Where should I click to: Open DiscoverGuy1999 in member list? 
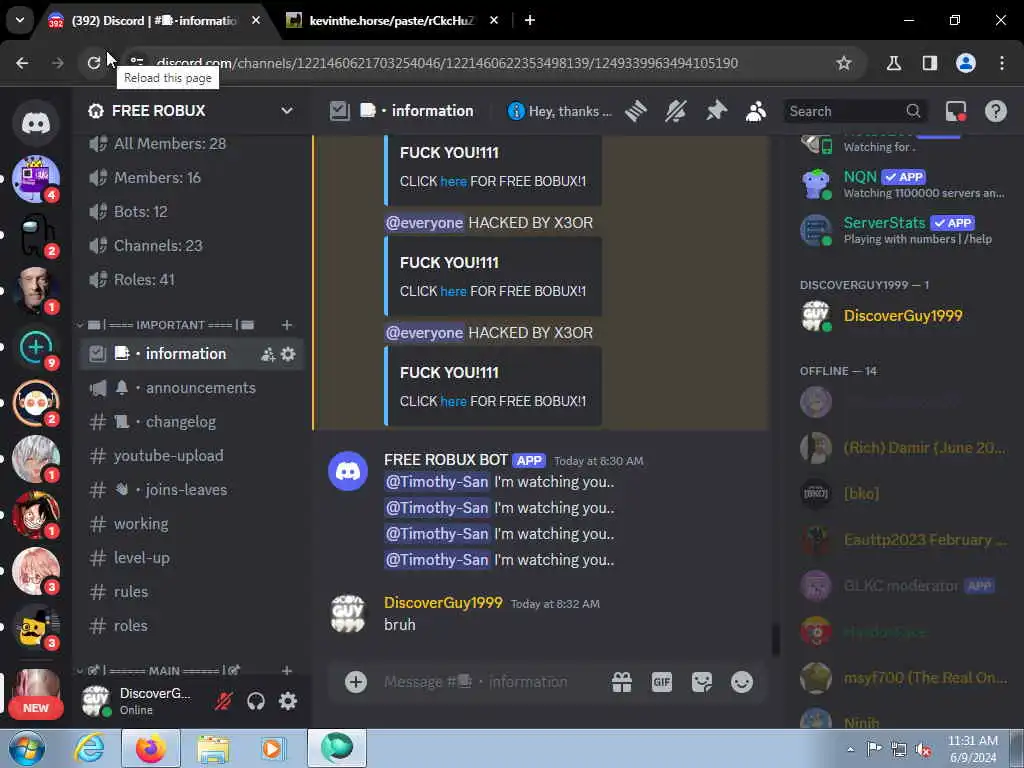coord(902,316)
